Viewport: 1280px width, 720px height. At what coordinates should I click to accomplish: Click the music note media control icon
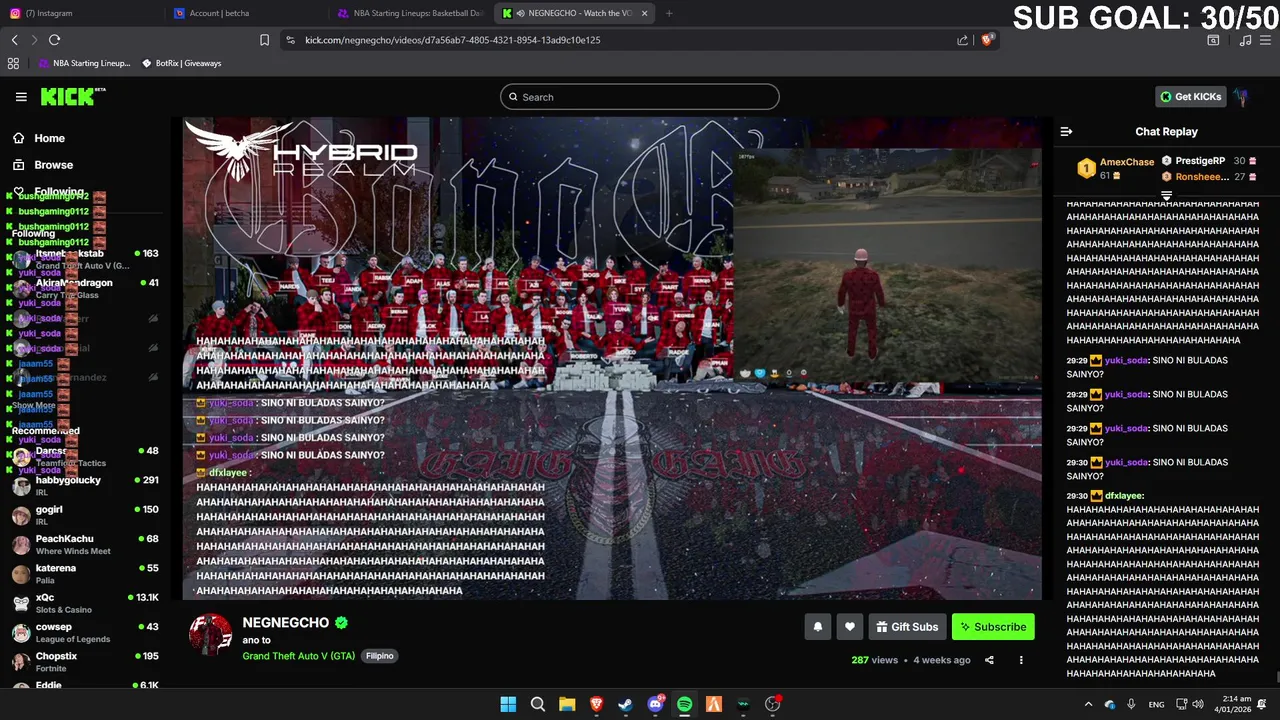coord(1245,40)
